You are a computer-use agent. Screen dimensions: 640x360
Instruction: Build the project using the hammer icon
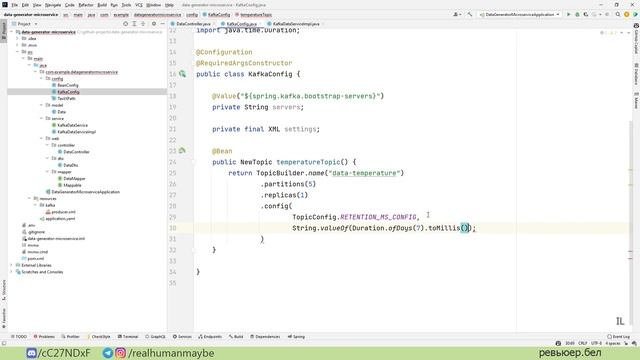[469, 14]
